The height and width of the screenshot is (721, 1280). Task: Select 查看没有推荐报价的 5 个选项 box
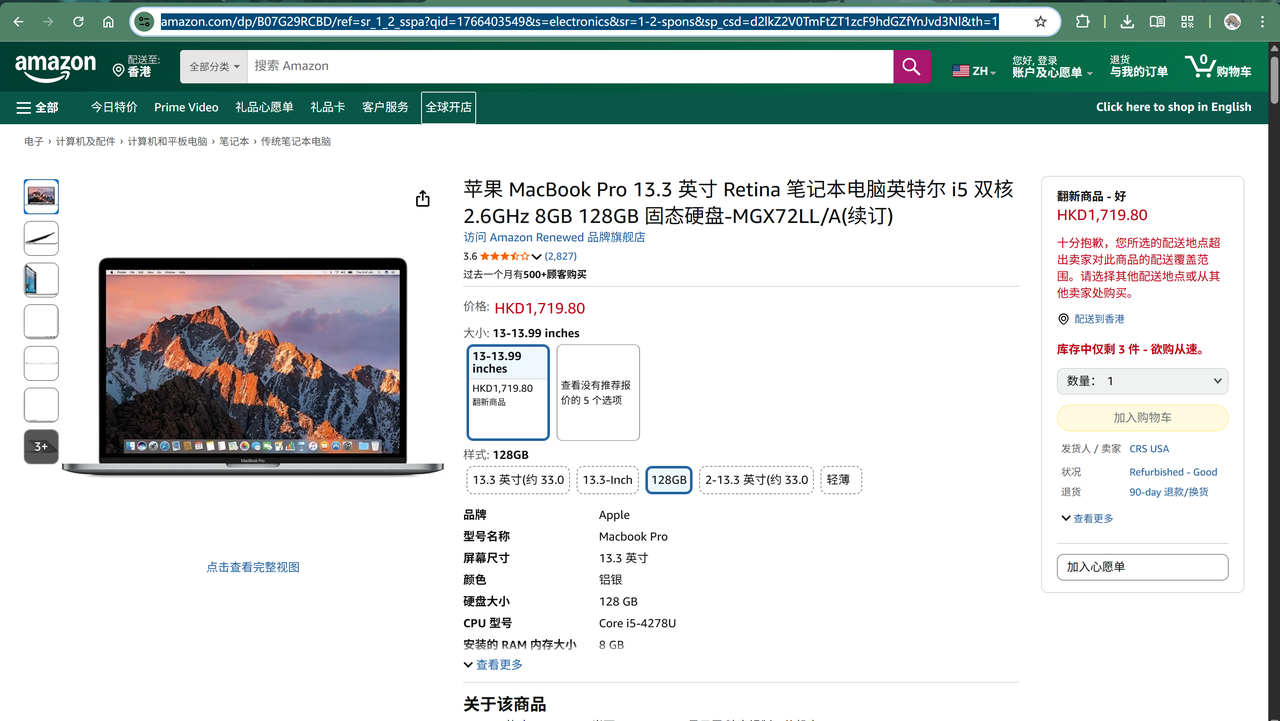(598, 392)
